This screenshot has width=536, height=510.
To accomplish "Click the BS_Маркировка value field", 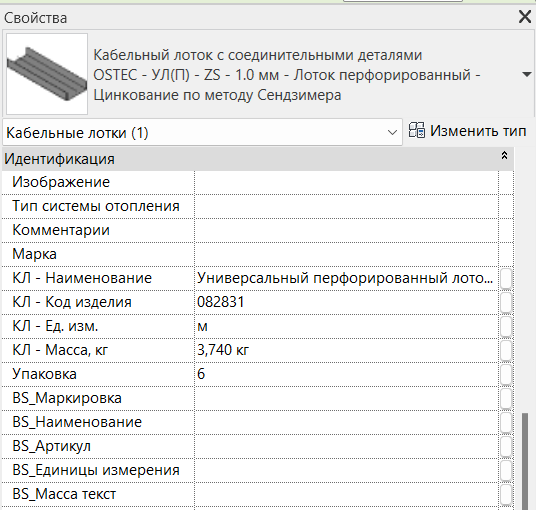I will tap(346, 399).
